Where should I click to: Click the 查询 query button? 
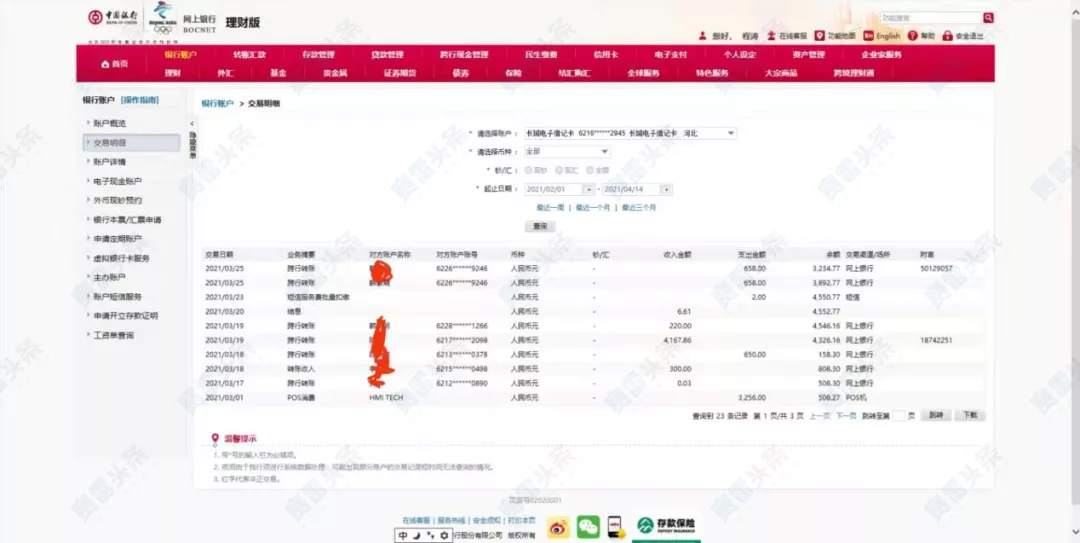tap(540, 226)
